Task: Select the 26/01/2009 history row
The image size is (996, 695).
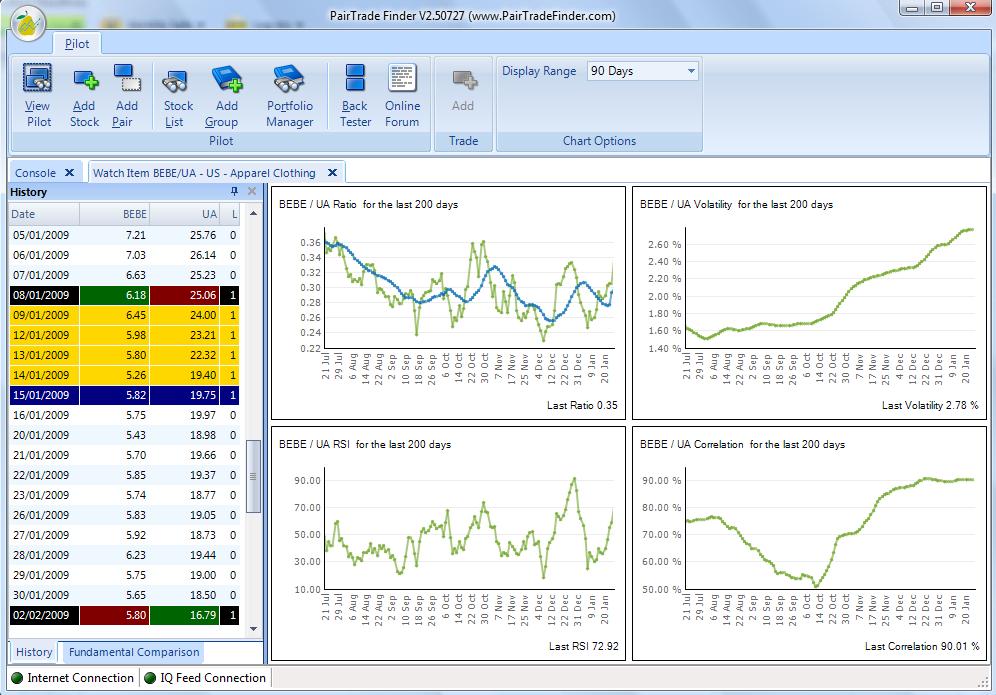Action: pyautogui.click(x=124, y=515)
